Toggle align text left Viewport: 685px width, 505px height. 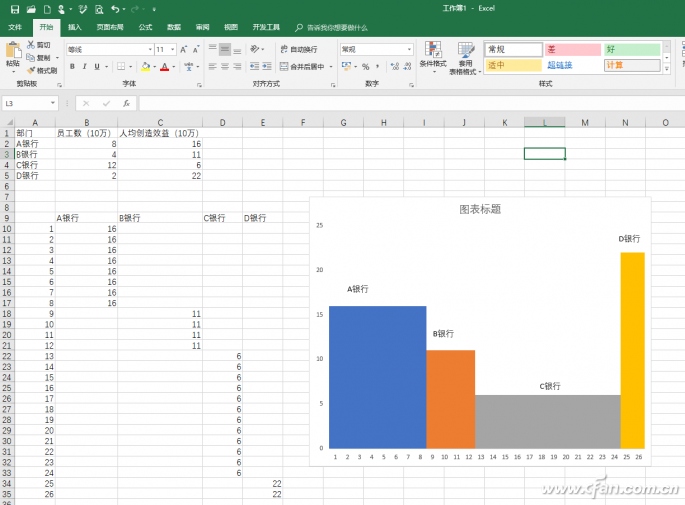coord(213,66)
